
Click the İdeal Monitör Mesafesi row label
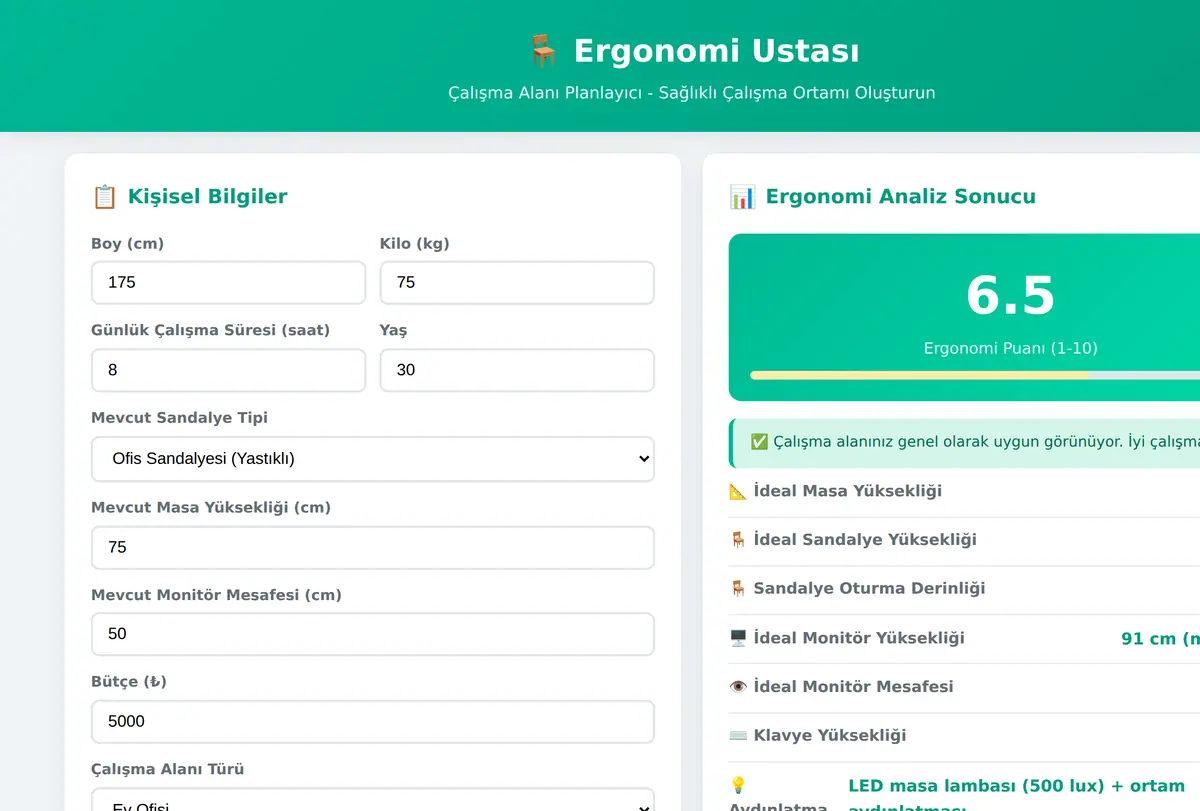point(853,687)
